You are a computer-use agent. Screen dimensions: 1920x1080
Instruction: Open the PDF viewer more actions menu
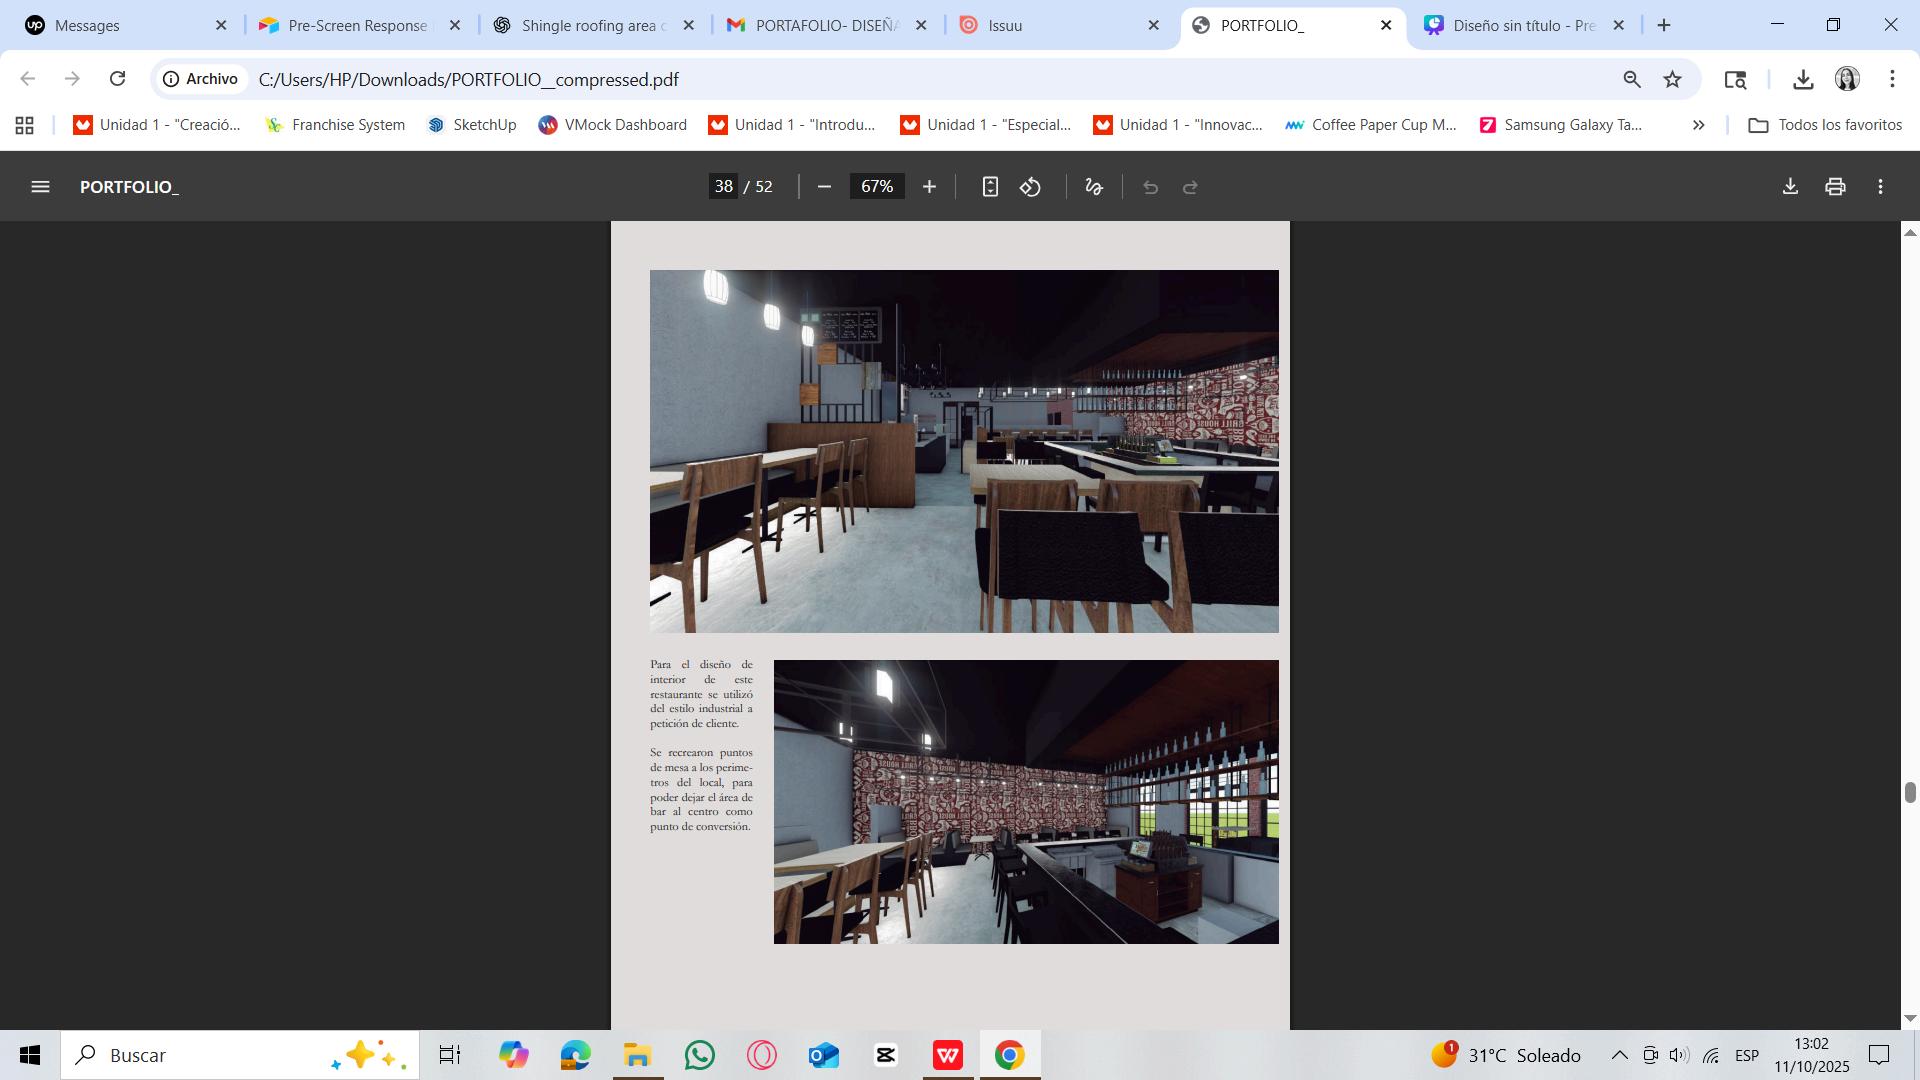point(1881,187)
